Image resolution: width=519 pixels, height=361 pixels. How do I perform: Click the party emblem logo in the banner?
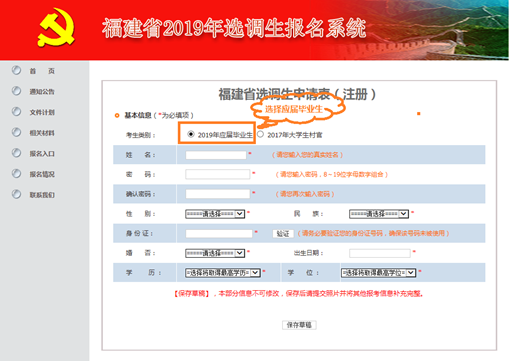pyautogui.click(x=56, y=28)
